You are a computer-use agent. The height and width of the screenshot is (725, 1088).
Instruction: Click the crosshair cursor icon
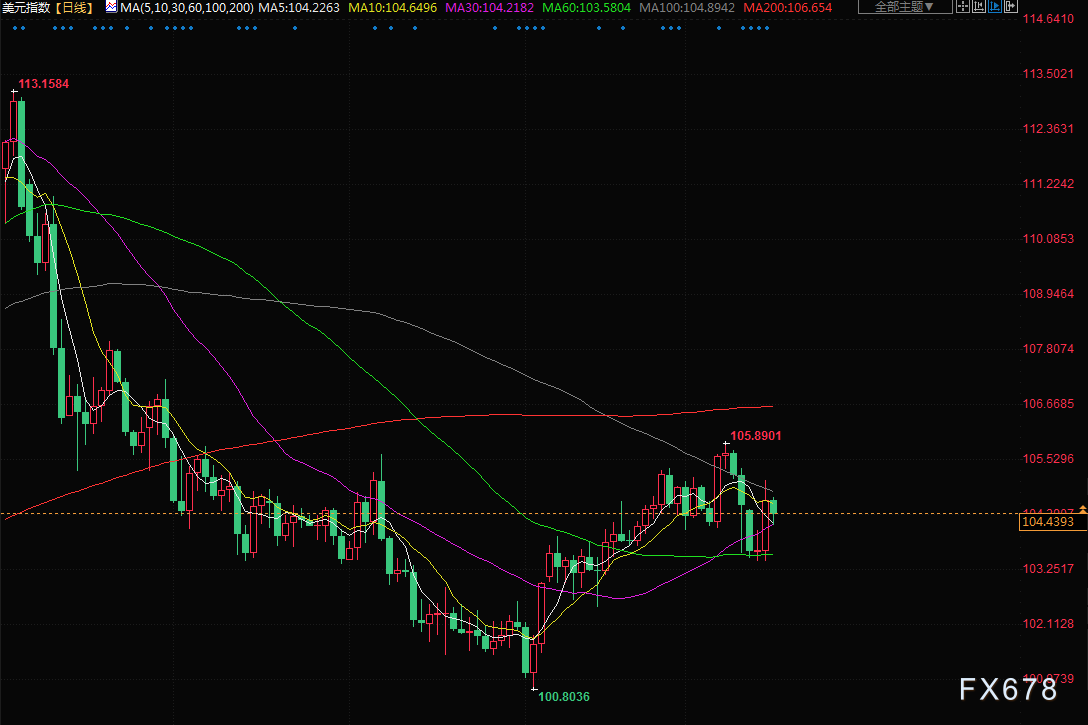pos(963,7)
